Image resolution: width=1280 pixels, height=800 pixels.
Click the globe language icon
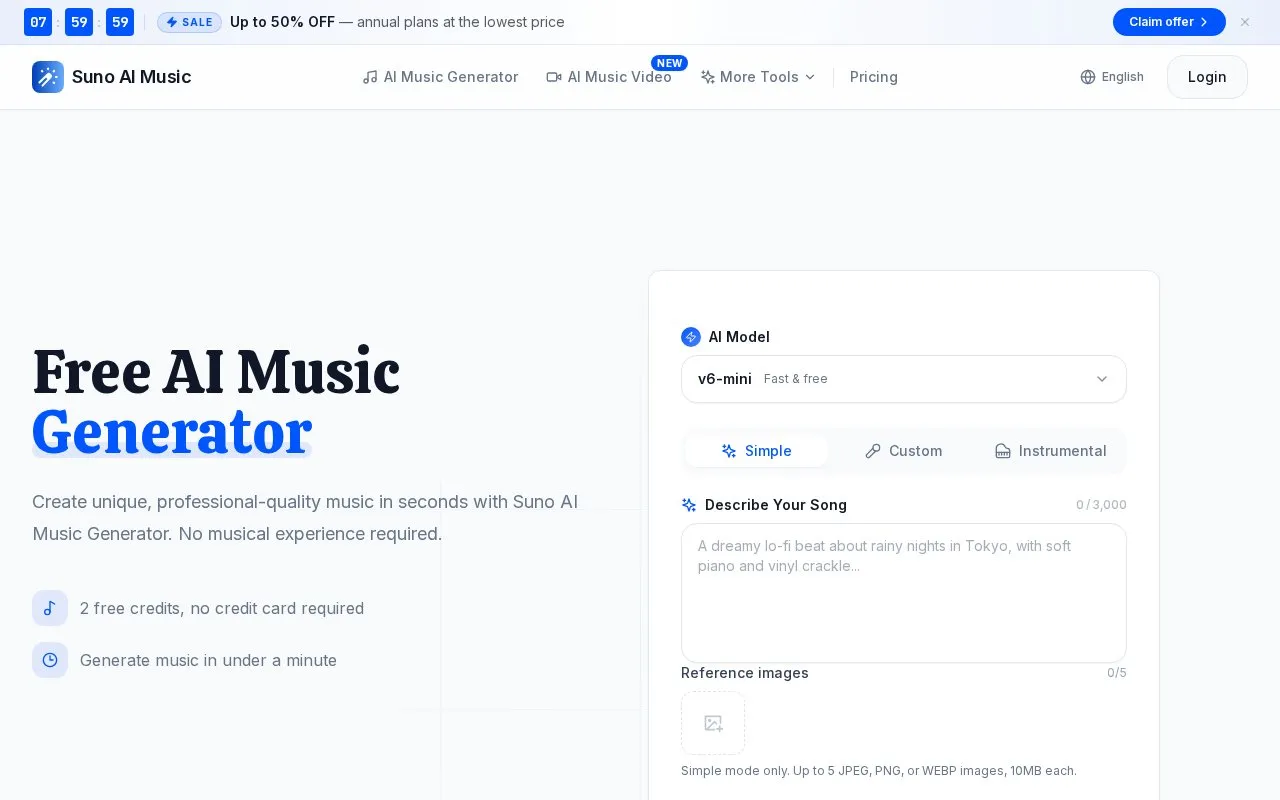pos(1088,77)
